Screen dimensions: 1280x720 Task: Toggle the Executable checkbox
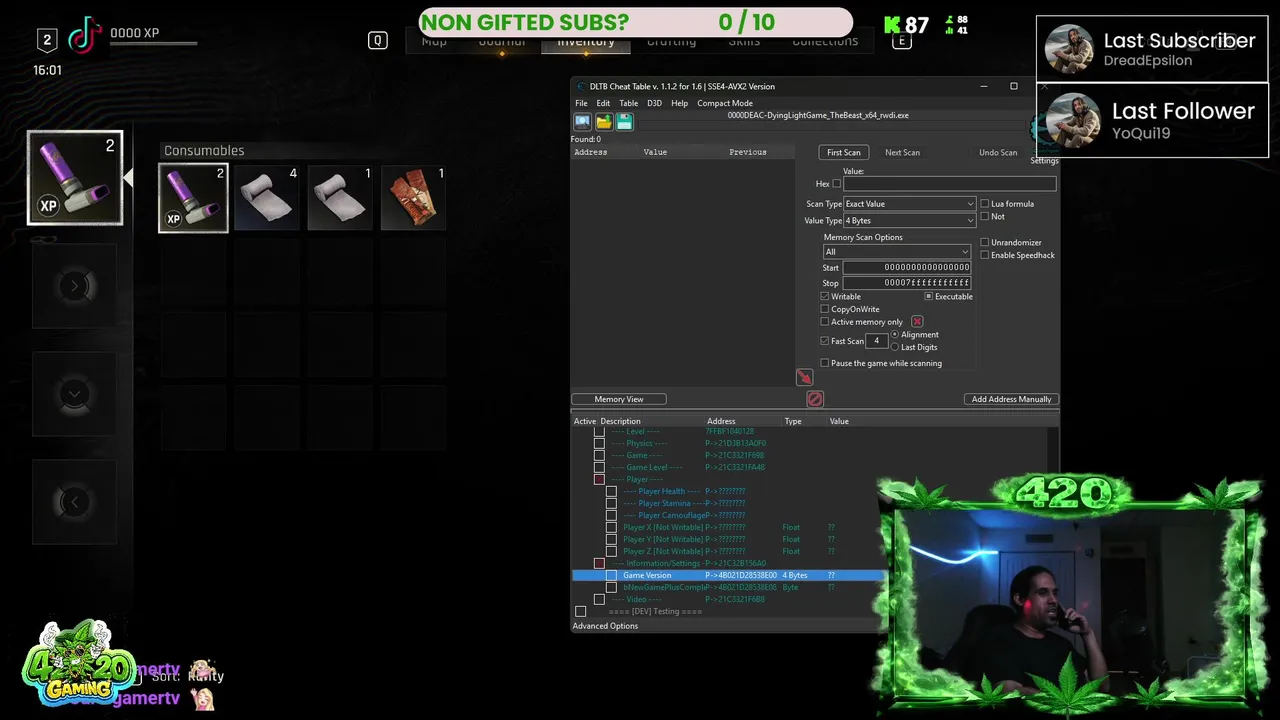(929, 296)
